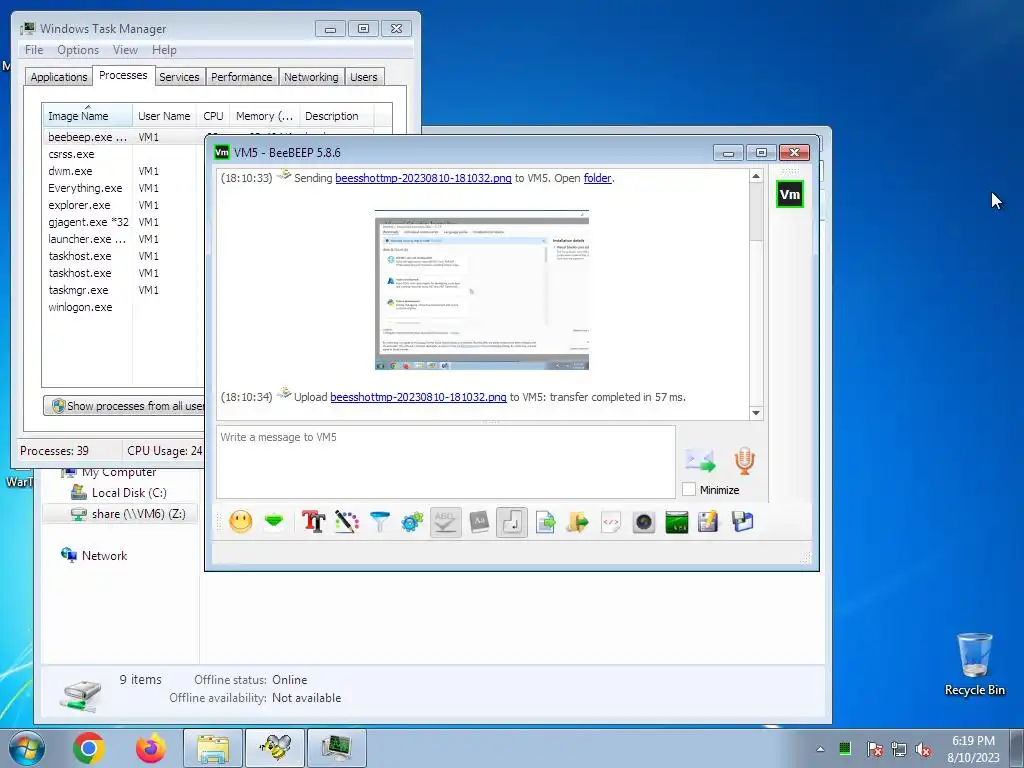Select the taskmgr.exe process row
The image size is (1024, 768).
click(x=123, y=290)
